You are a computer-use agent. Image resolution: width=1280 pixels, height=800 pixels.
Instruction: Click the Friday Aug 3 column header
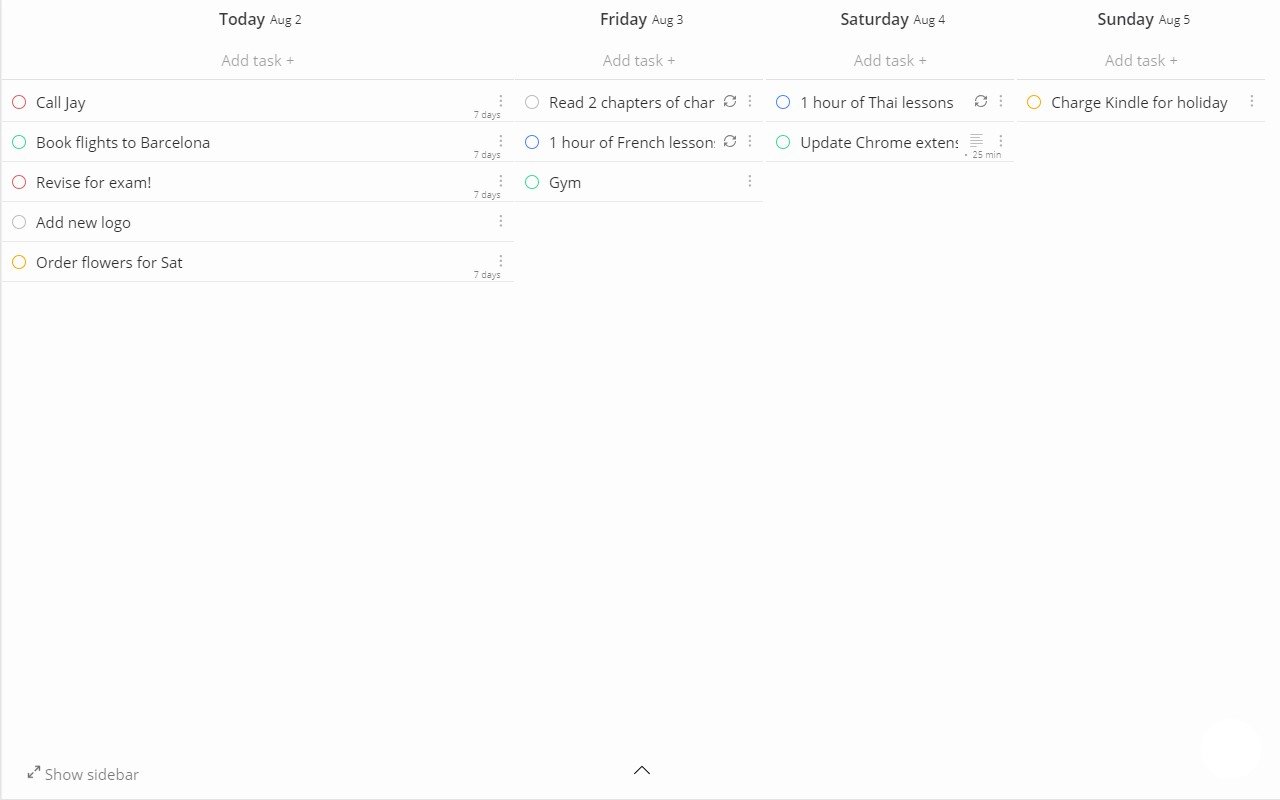642,19
